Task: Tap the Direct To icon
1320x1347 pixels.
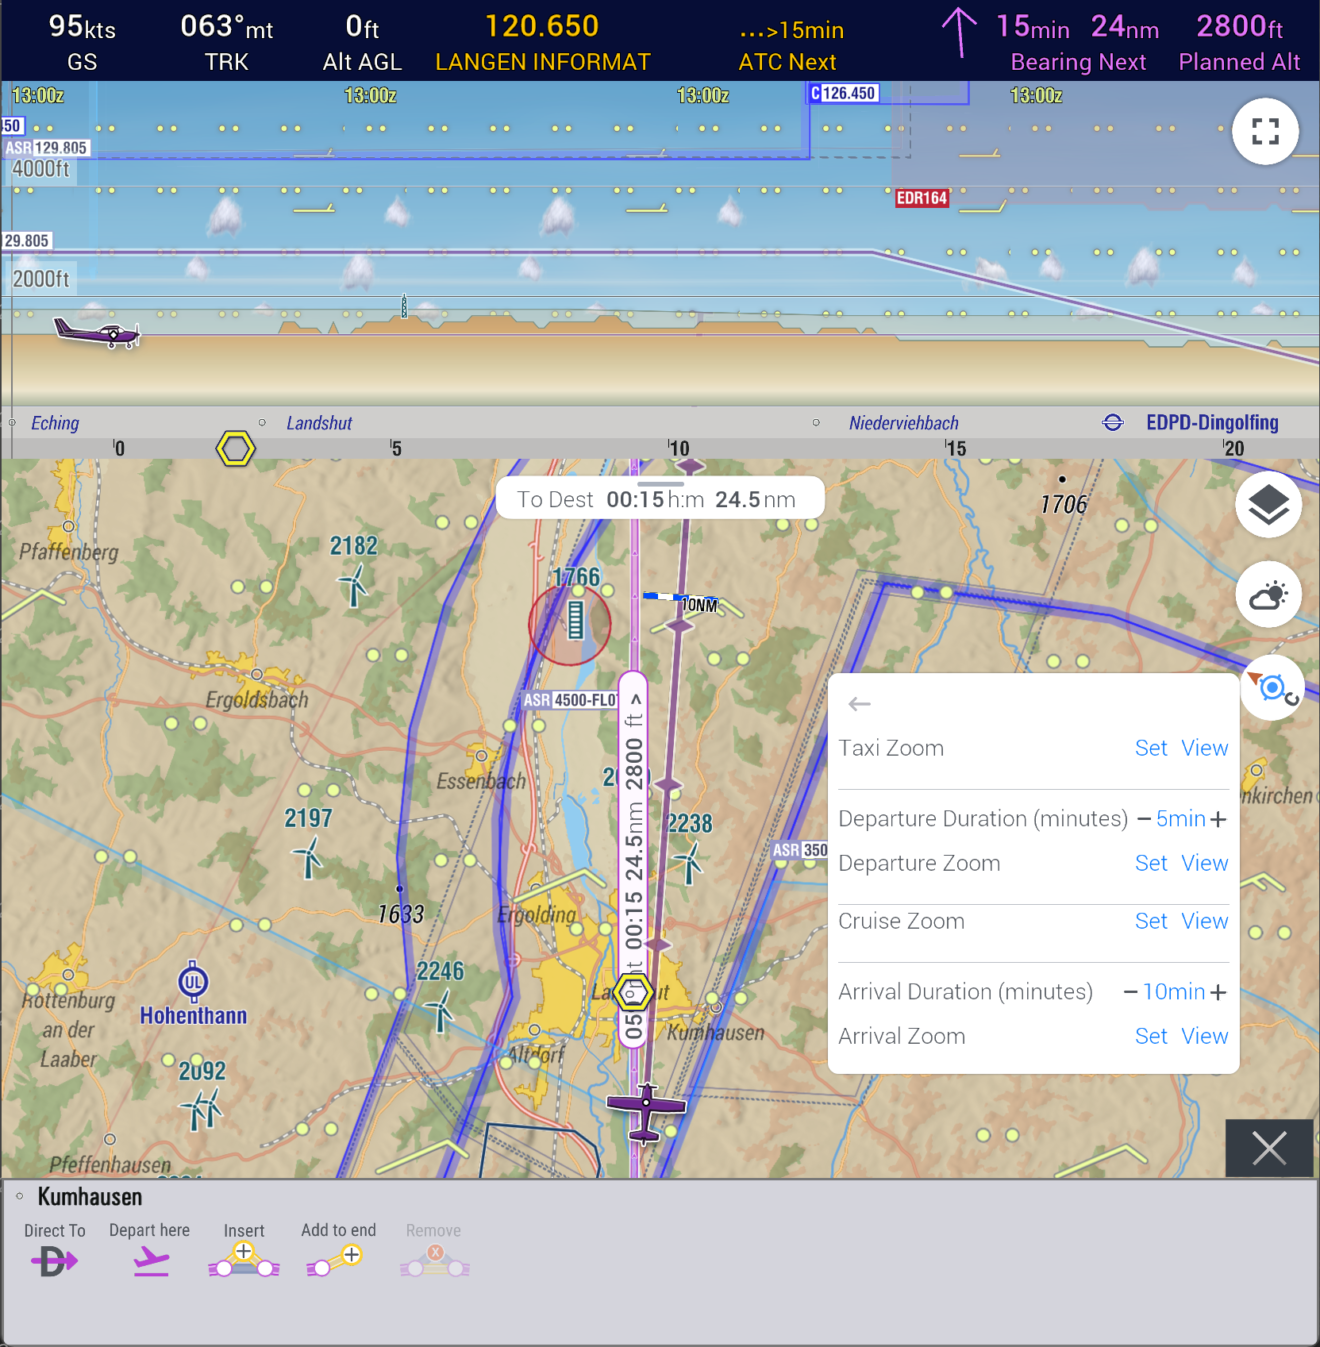Action: point(54,1261)
